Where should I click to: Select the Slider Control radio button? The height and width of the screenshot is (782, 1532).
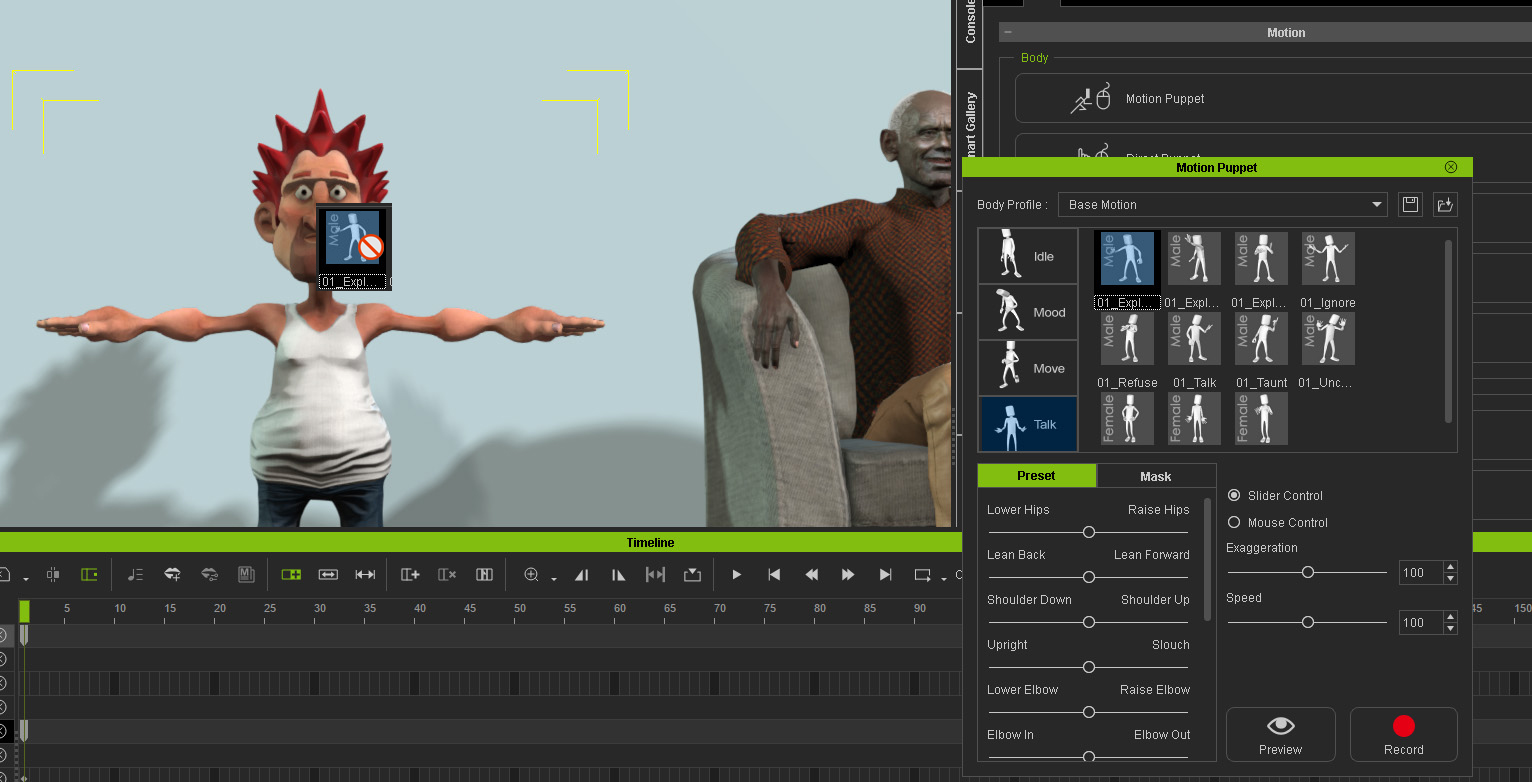coord(1234,495)
